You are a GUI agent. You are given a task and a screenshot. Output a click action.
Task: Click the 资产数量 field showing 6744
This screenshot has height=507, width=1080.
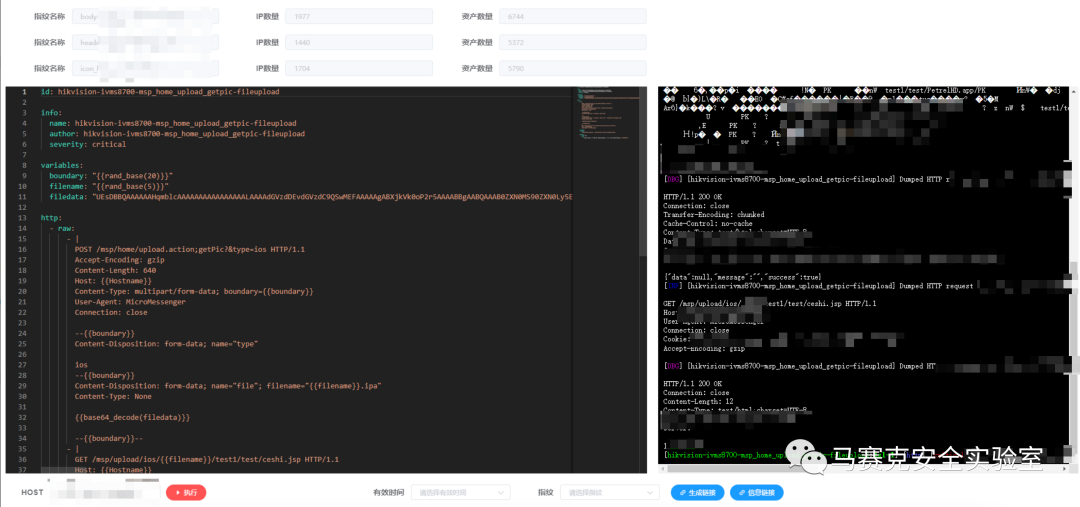tap(572, 16)
